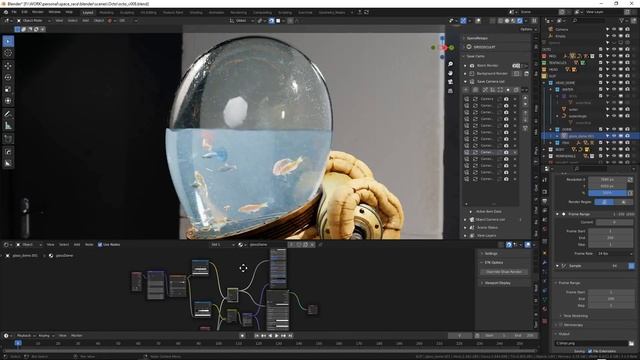Adjust the Resolution percentage slider

[607, 193]
